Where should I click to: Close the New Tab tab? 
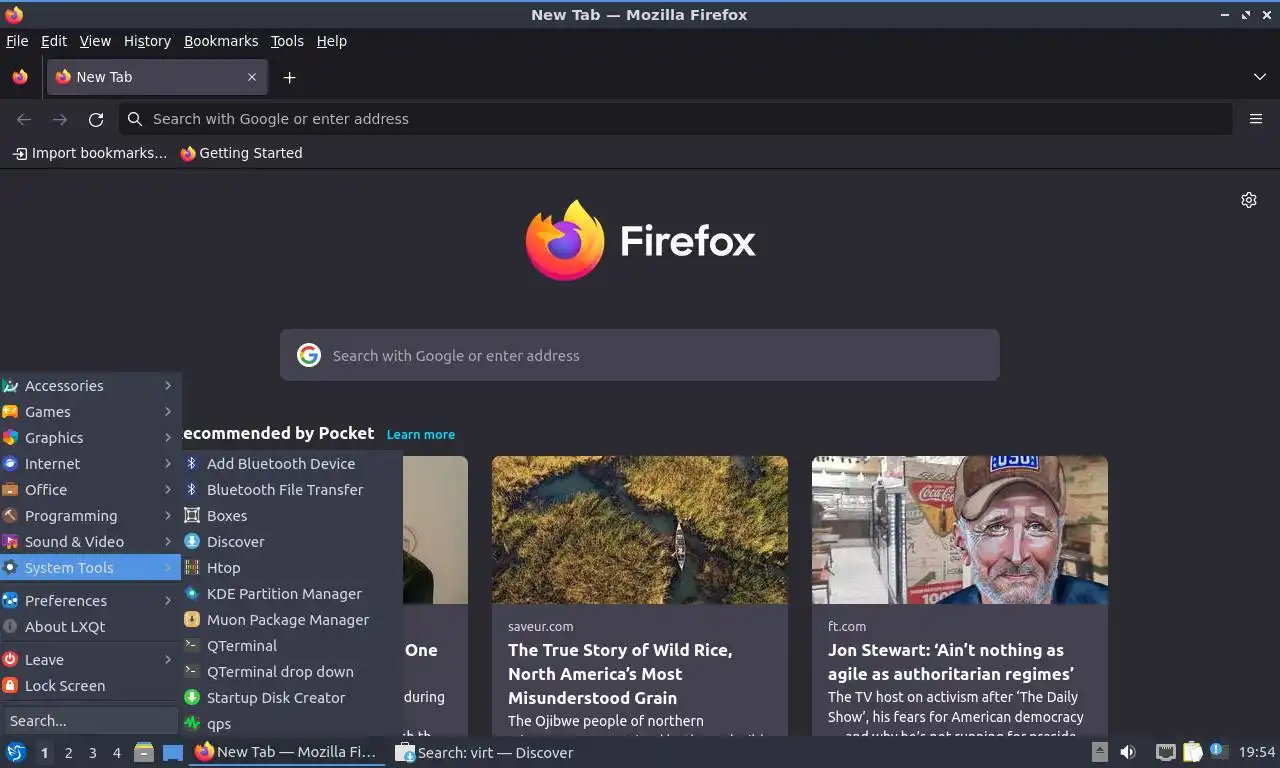[252, 77]
